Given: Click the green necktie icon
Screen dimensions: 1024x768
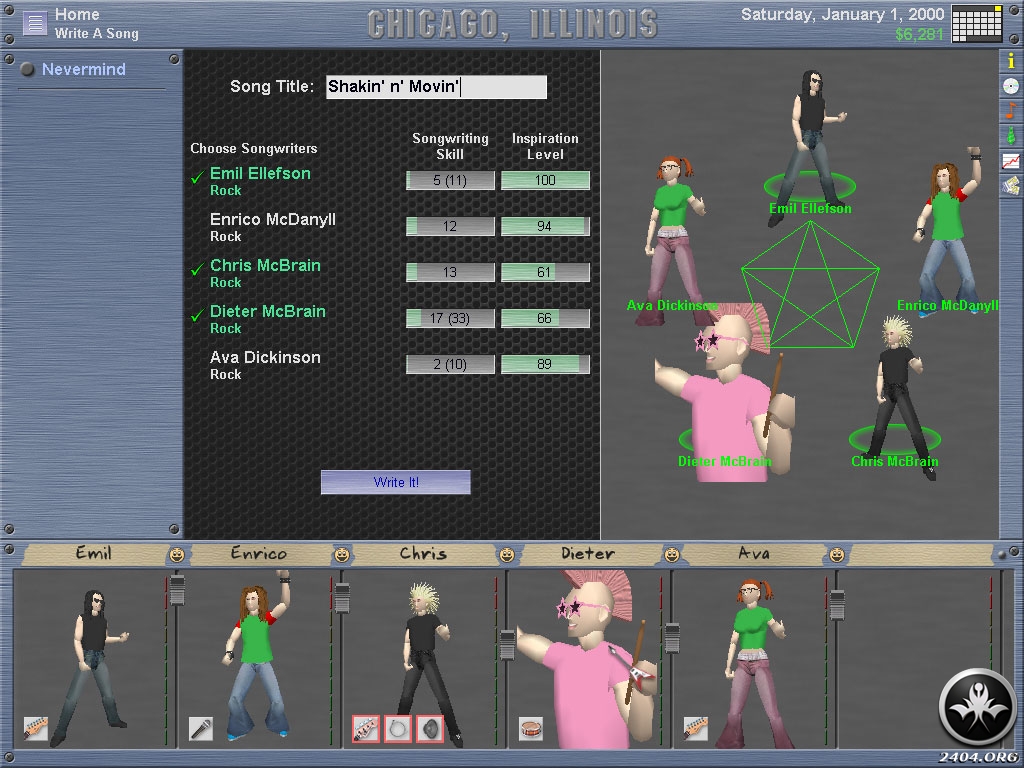Looking at the screenshot, I should click(1011, 135).
